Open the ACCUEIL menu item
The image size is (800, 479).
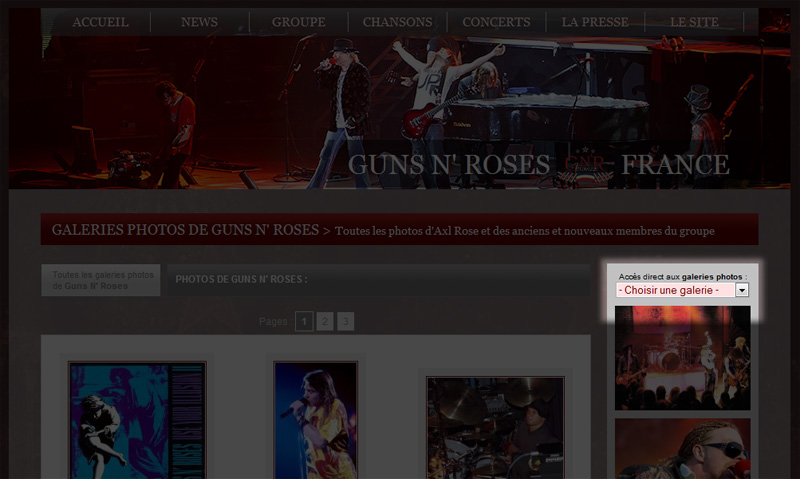pyautogui.click(x=101, y=22)
